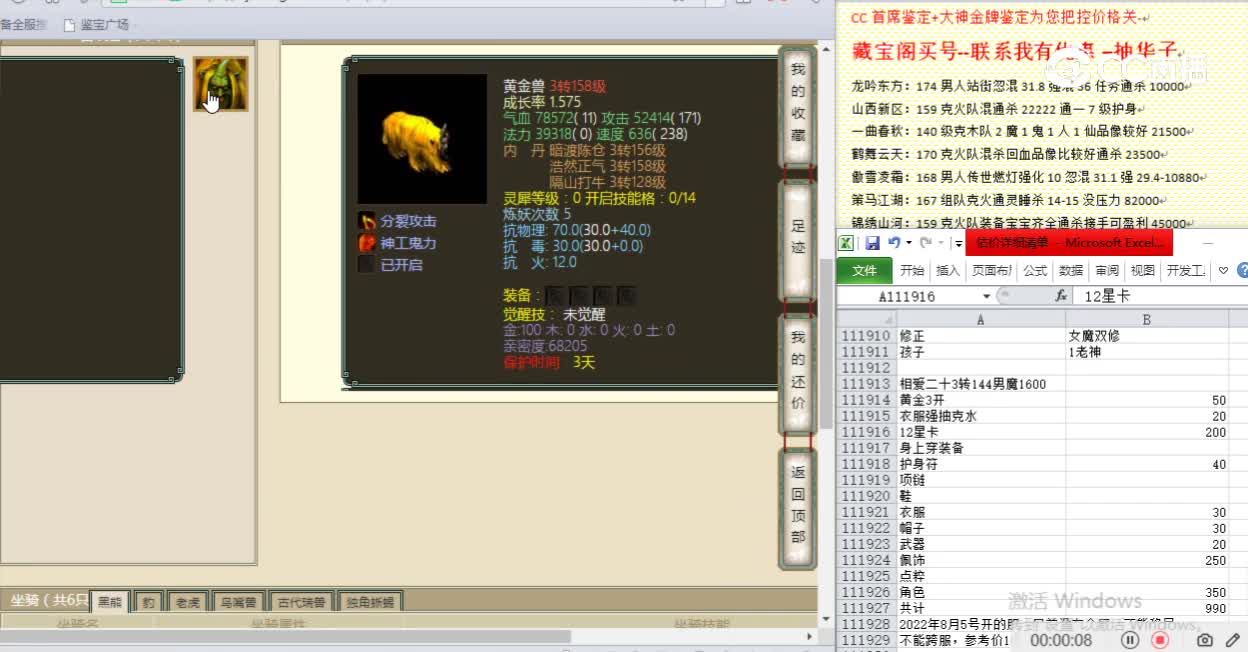
Task: Click the empty 已开启 skill slot
Action: [x=367, y=265]
